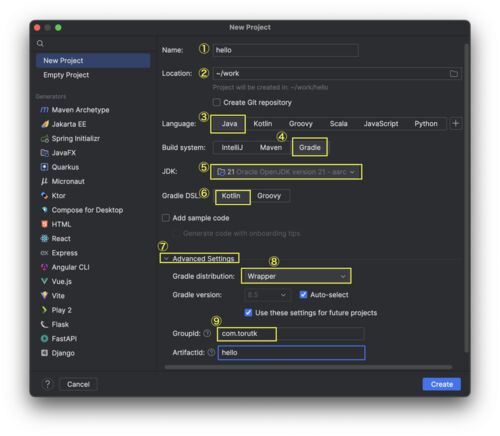Image resolution: width=500 pixels, height=436 pixels.
Task: Set build system to Maven
Action: click(x=271, y=147)
